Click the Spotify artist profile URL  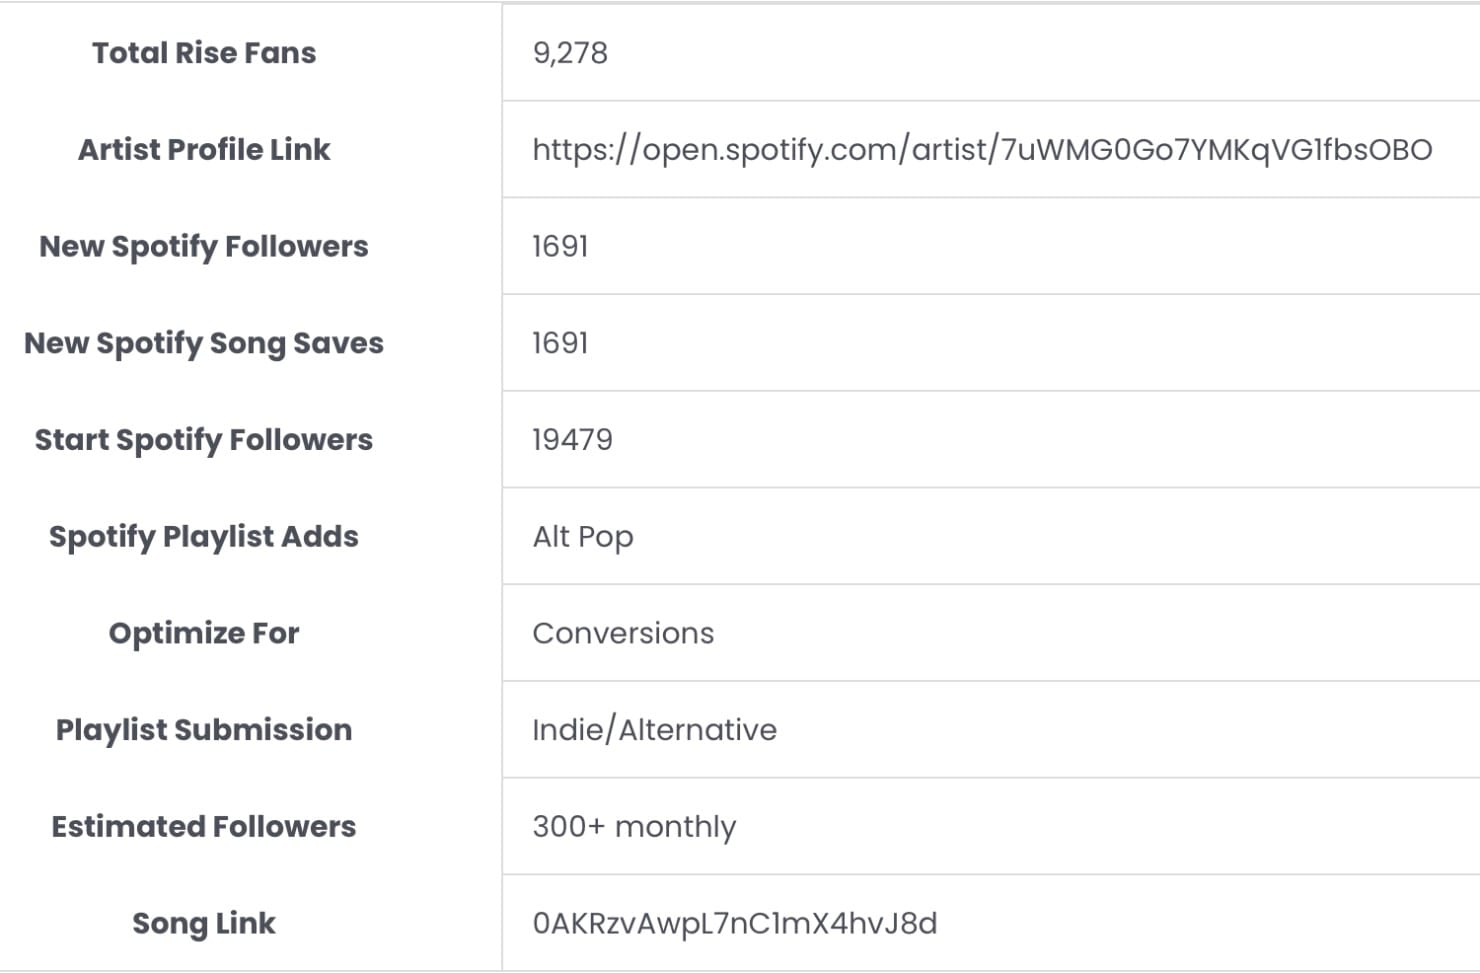(x=981, y=150)
